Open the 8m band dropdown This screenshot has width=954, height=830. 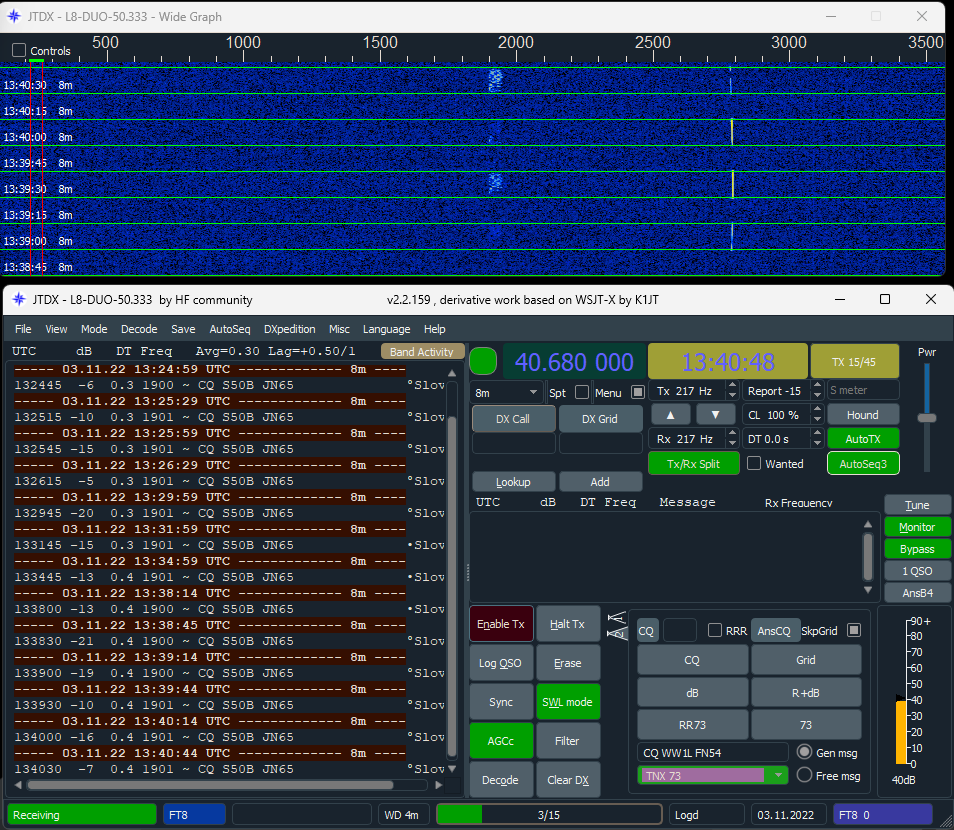click(507, 392)
